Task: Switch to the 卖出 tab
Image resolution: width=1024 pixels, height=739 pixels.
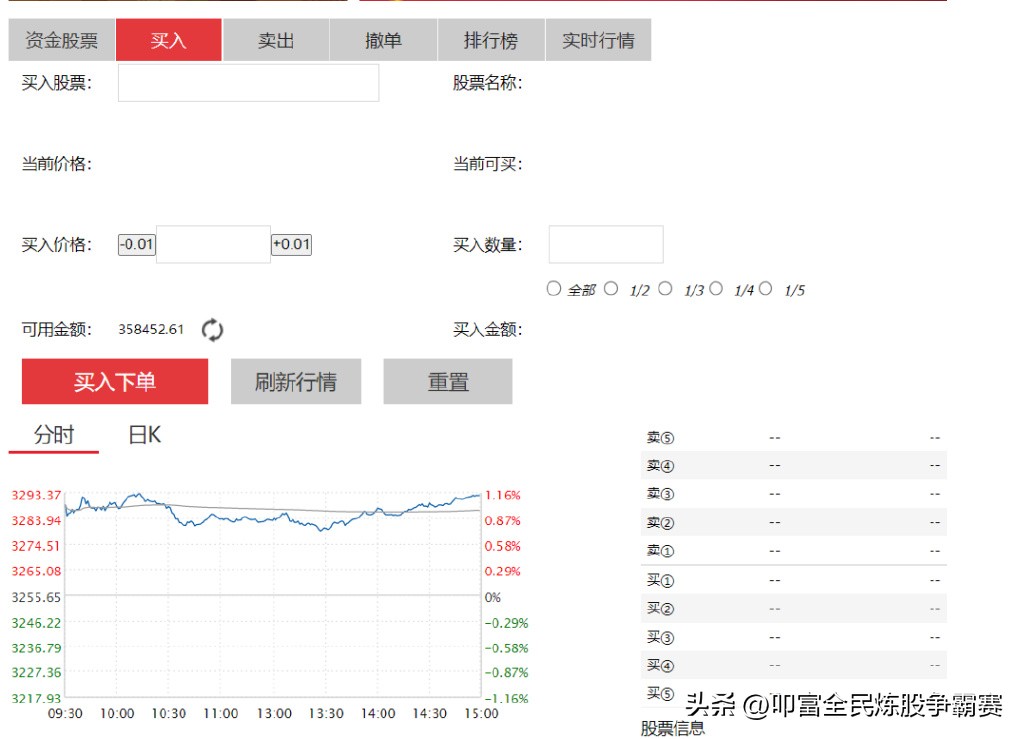Action: pos(276,39)
